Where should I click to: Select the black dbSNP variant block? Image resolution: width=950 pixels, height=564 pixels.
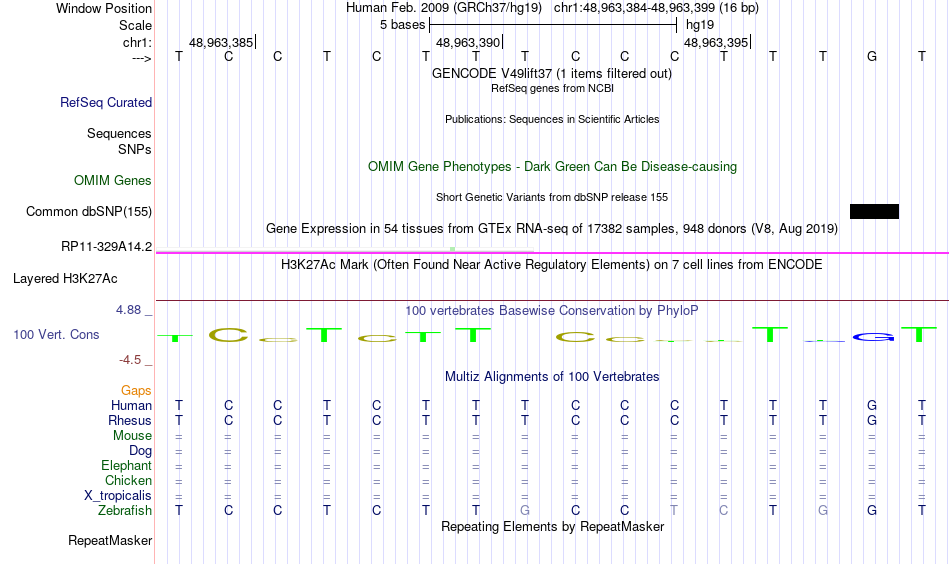[874, 211]
